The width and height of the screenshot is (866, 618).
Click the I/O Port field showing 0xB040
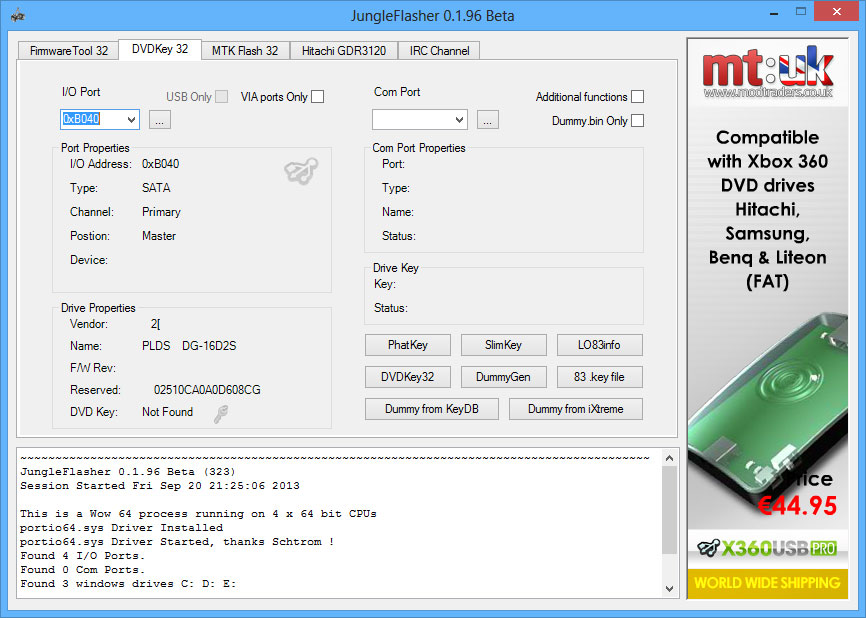pyautogui.click(x=99, y=119)
